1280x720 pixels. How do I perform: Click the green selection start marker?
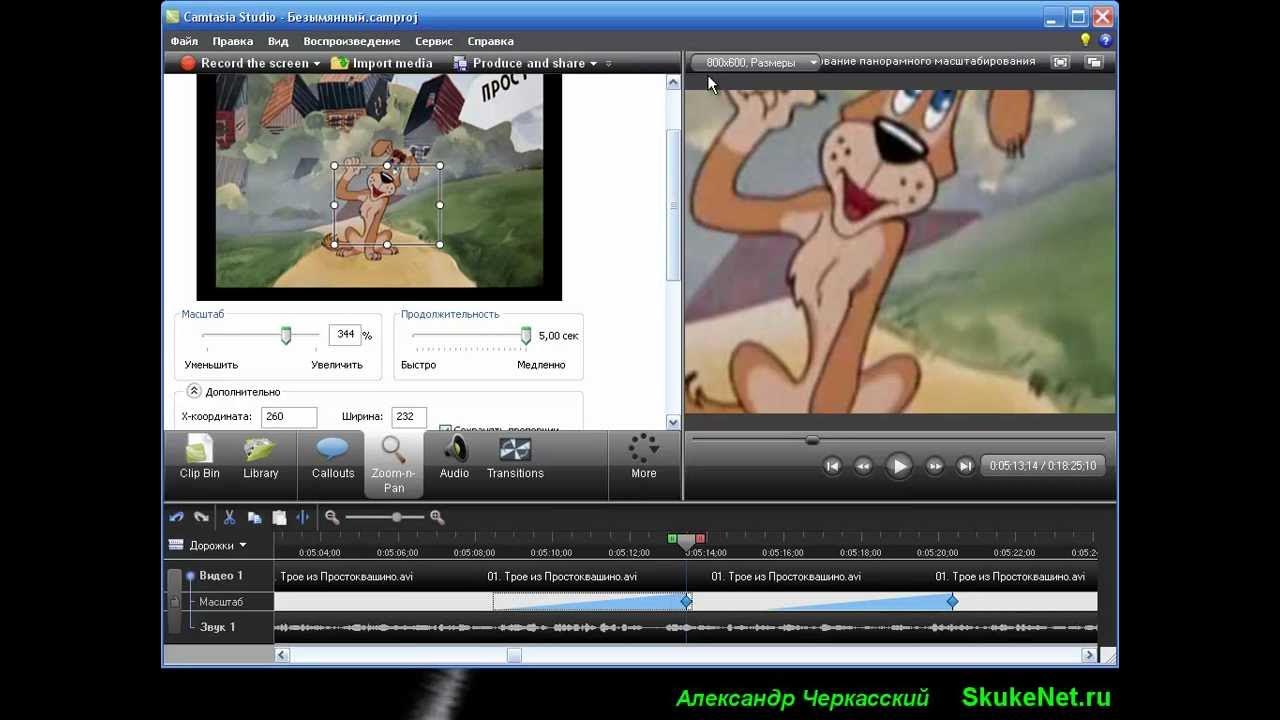click(672, 539)
